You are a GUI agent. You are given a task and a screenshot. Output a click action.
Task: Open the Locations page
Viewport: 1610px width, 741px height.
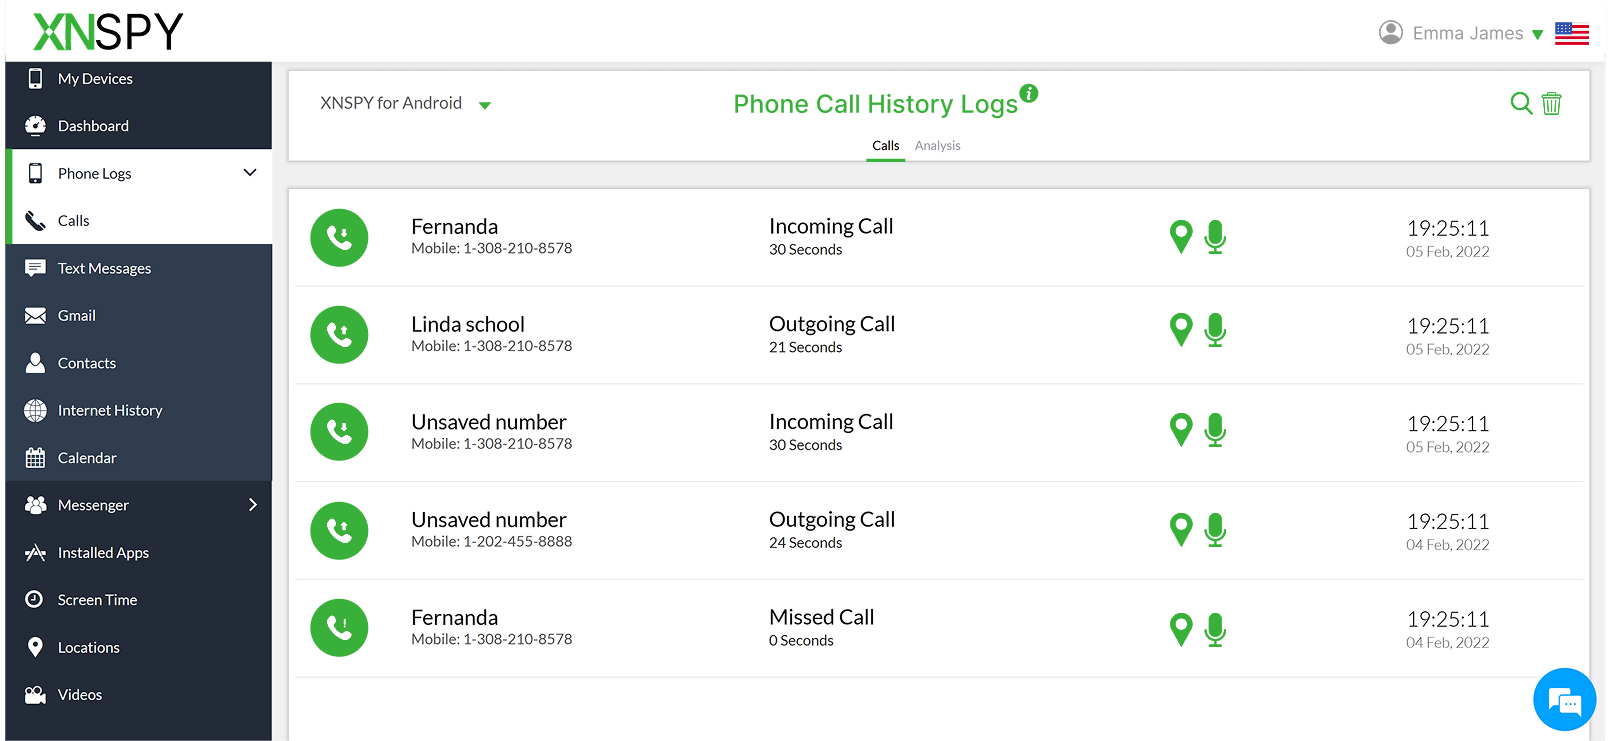pos(88,647)
